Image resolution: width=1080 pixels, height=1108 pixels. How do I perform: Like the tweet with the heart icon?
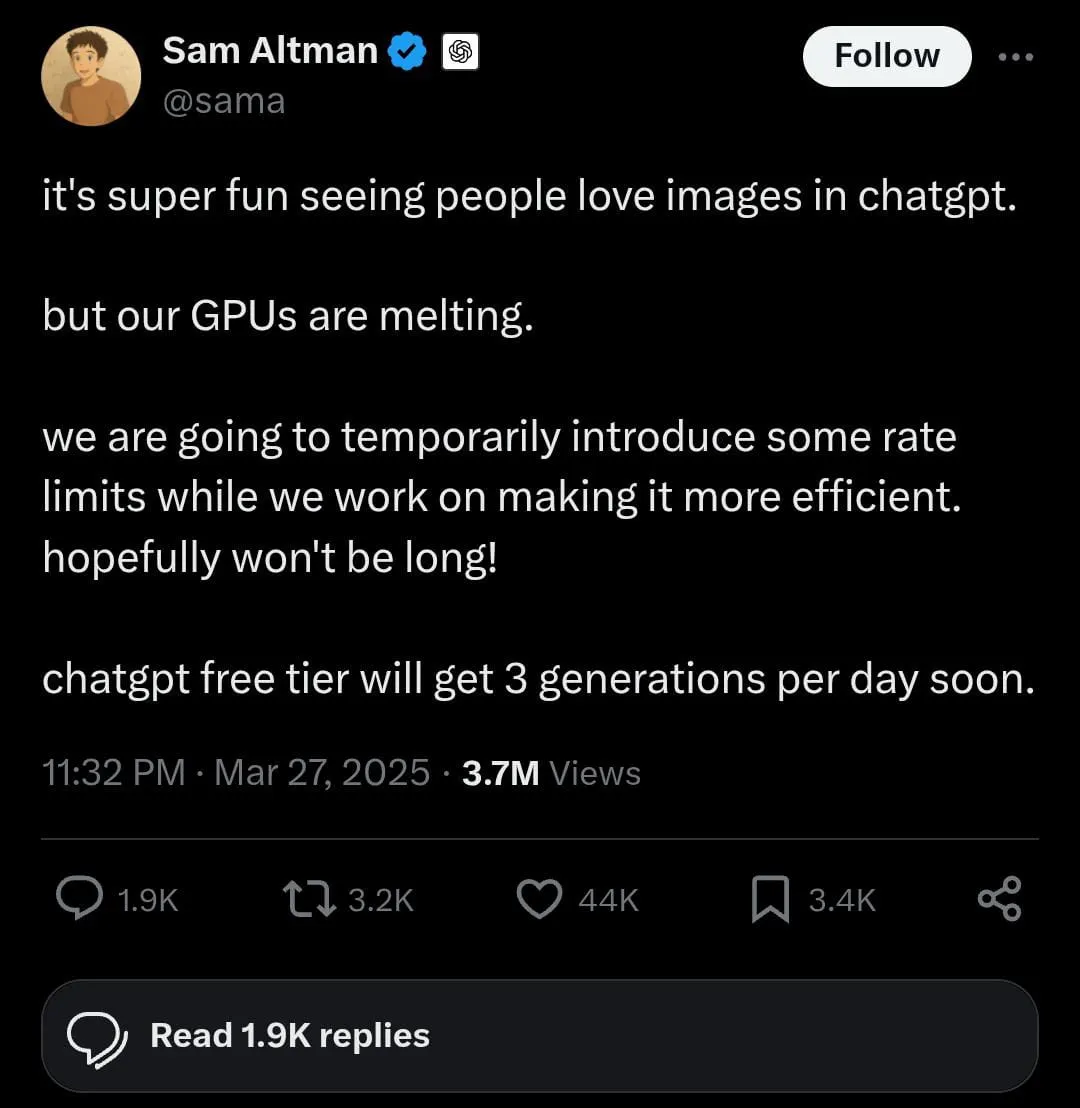(x=539, y=898)
